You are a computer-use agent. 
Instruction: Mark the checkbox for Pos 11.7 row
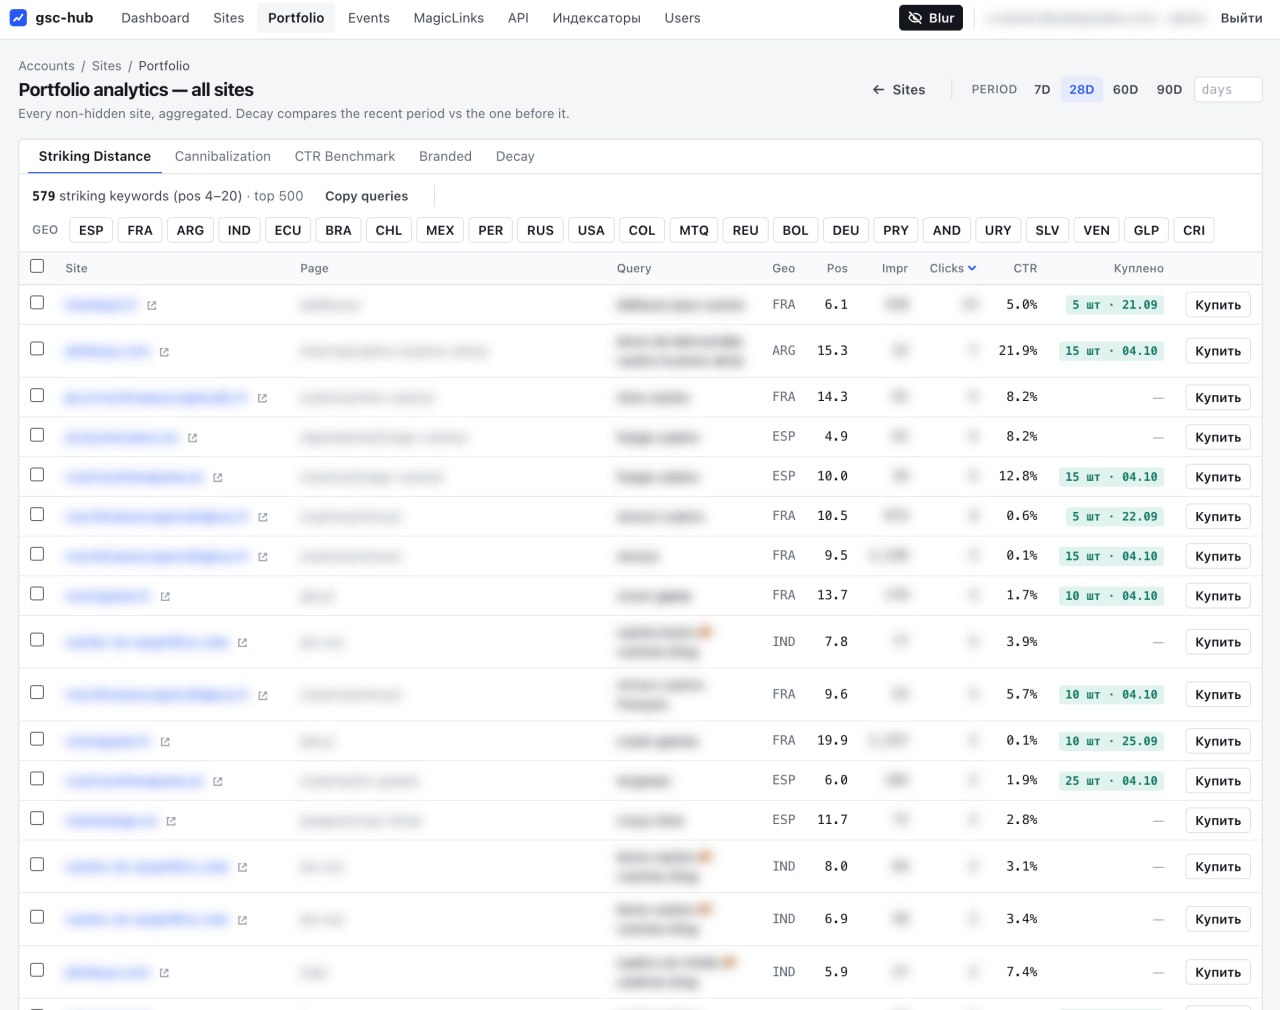pyautogui.click(x=37, y=818)
